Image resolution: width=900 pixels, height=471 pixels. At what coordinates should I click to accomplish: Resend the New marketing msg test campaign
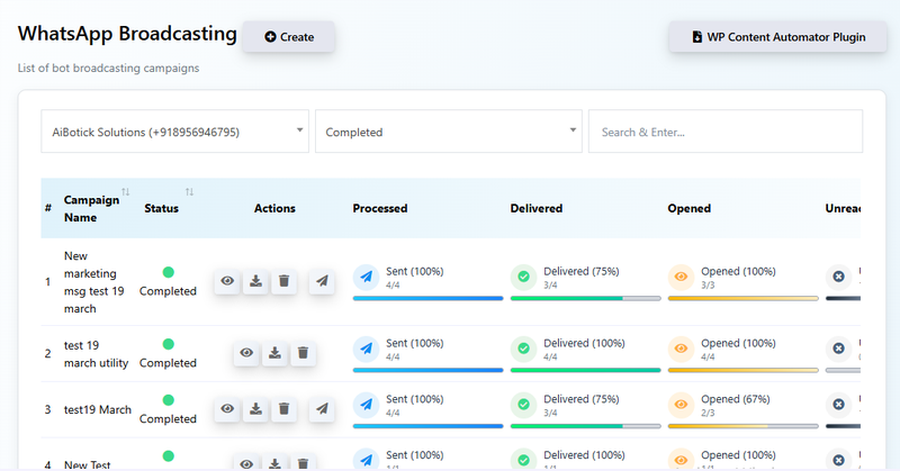[321, 282]
